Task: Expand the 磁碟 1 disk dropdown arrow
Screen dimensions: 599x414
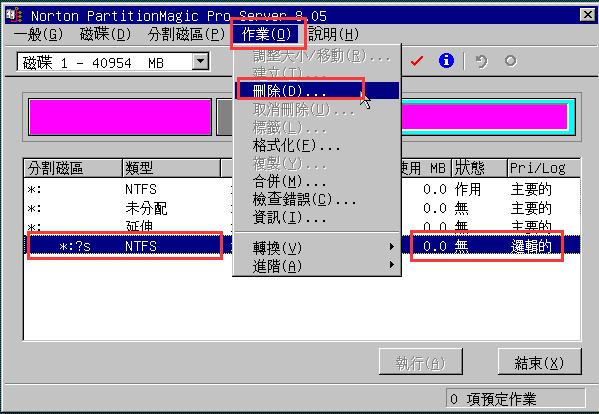Action: point(200,61)
